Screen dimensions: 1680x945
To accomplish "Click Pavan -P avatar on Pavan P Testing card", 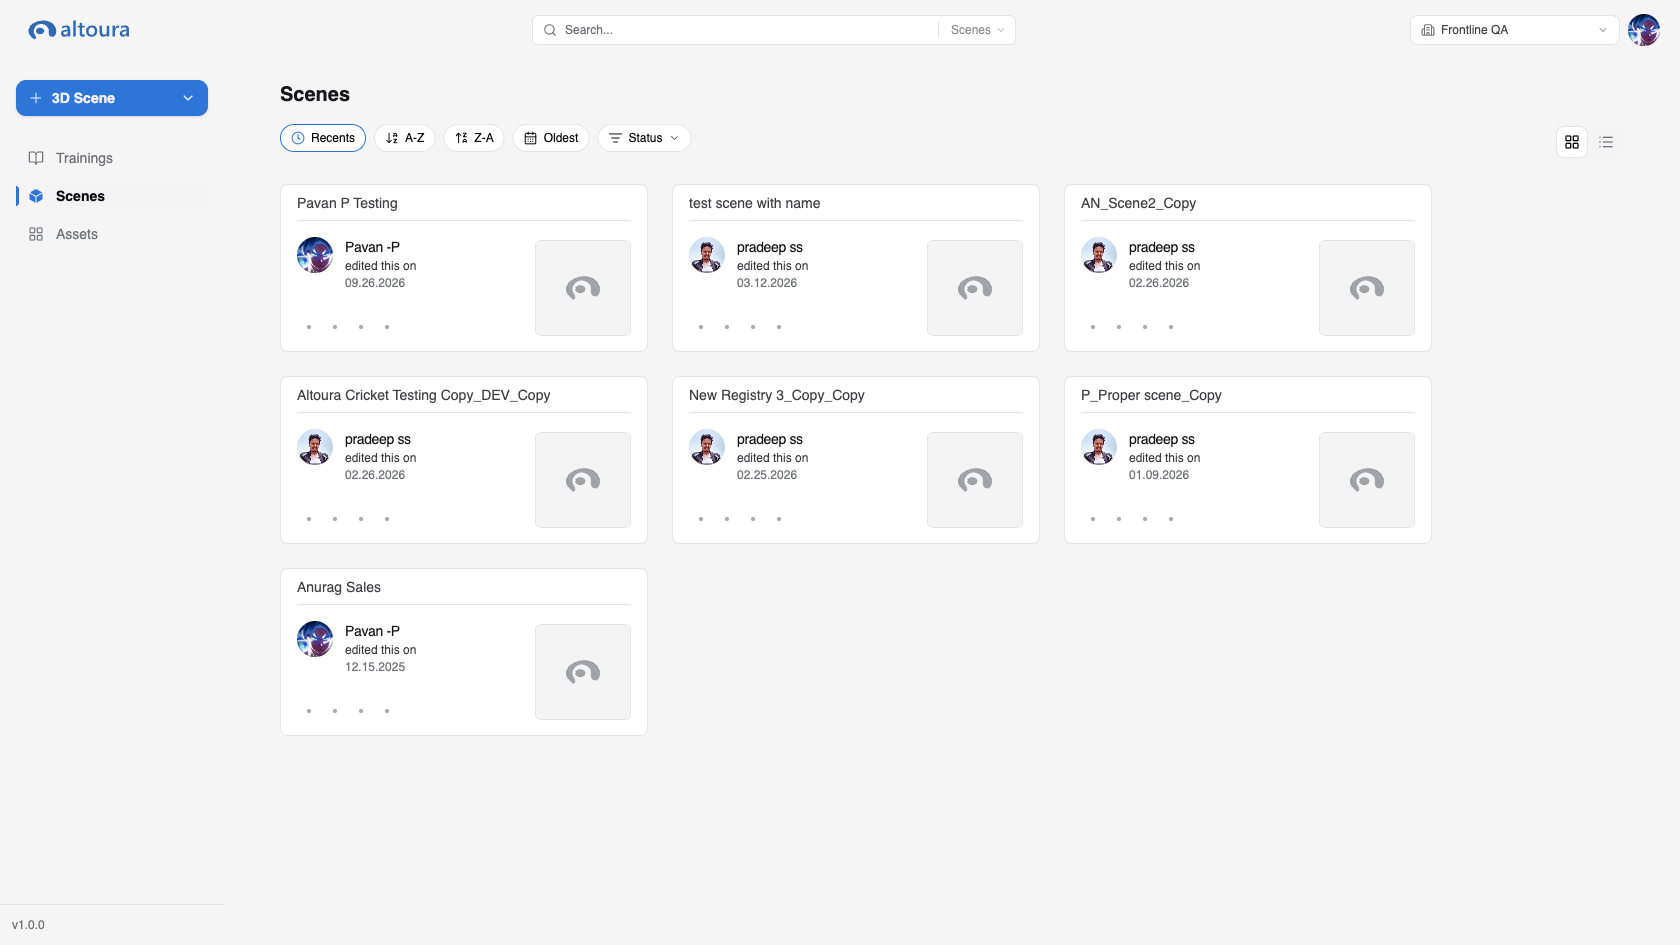I will coord(315,255).
